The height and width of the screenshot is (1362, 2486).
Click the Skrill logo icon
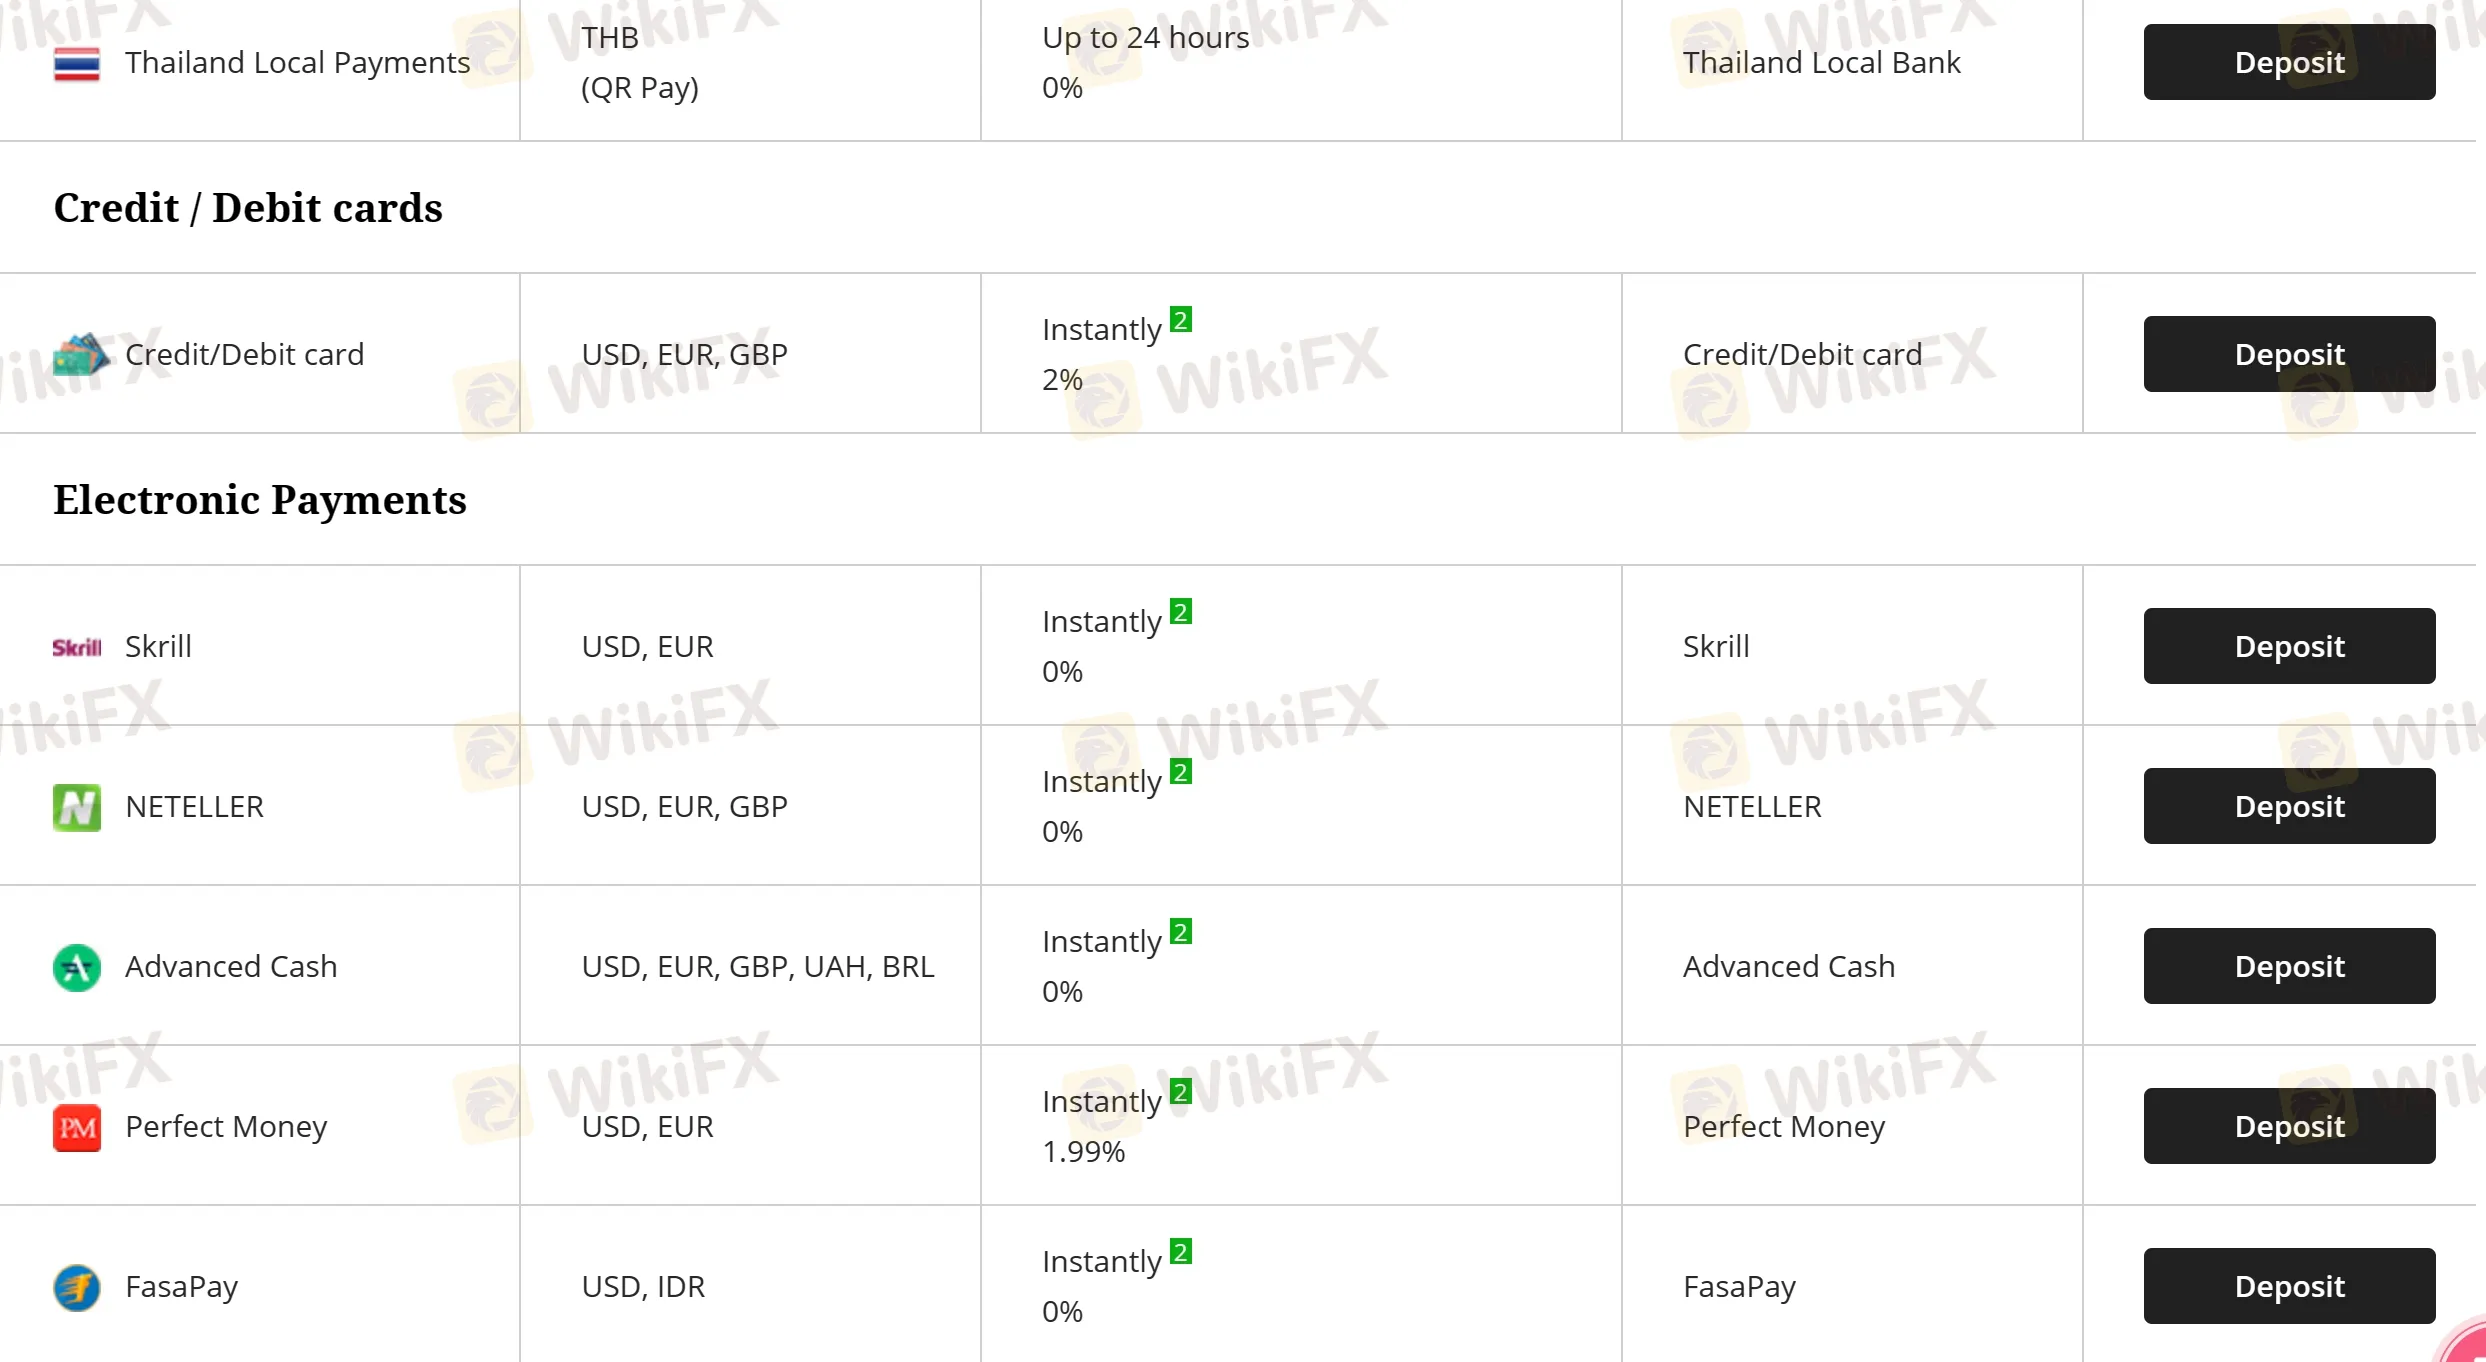77,648
